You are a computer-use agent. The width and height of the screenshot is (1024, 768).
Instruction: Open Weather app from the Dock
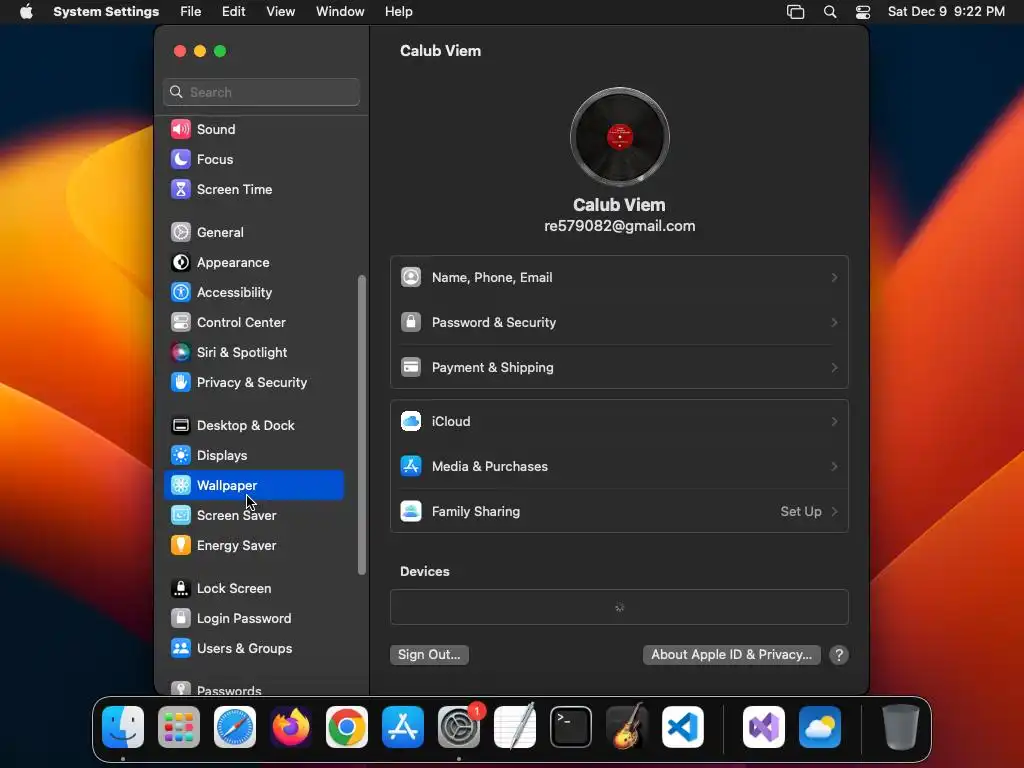coord(820,727)
